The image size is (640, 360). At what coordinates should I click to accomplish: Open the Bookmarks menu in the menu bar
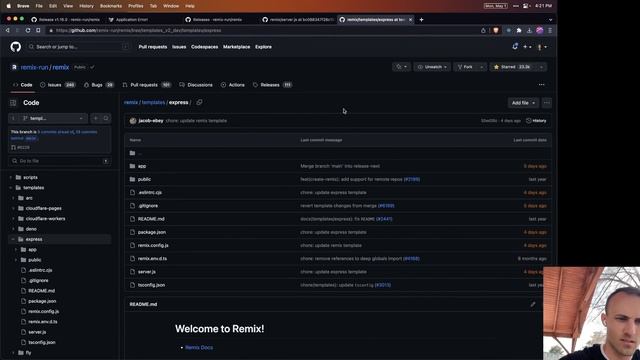tap(111, 6)
